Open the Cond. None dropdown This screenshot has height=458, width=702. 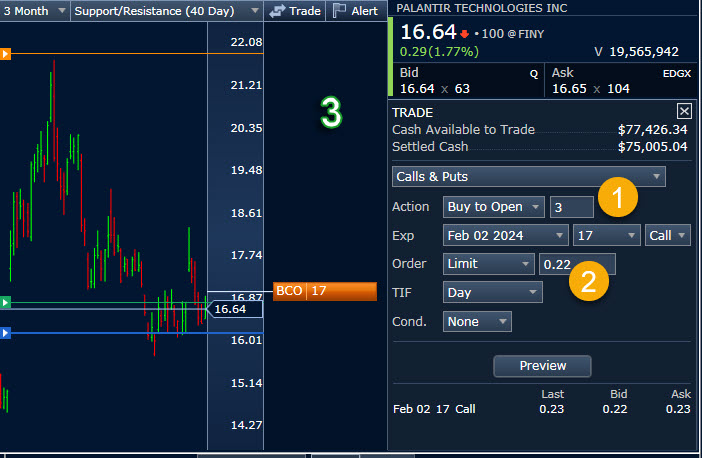477,322
